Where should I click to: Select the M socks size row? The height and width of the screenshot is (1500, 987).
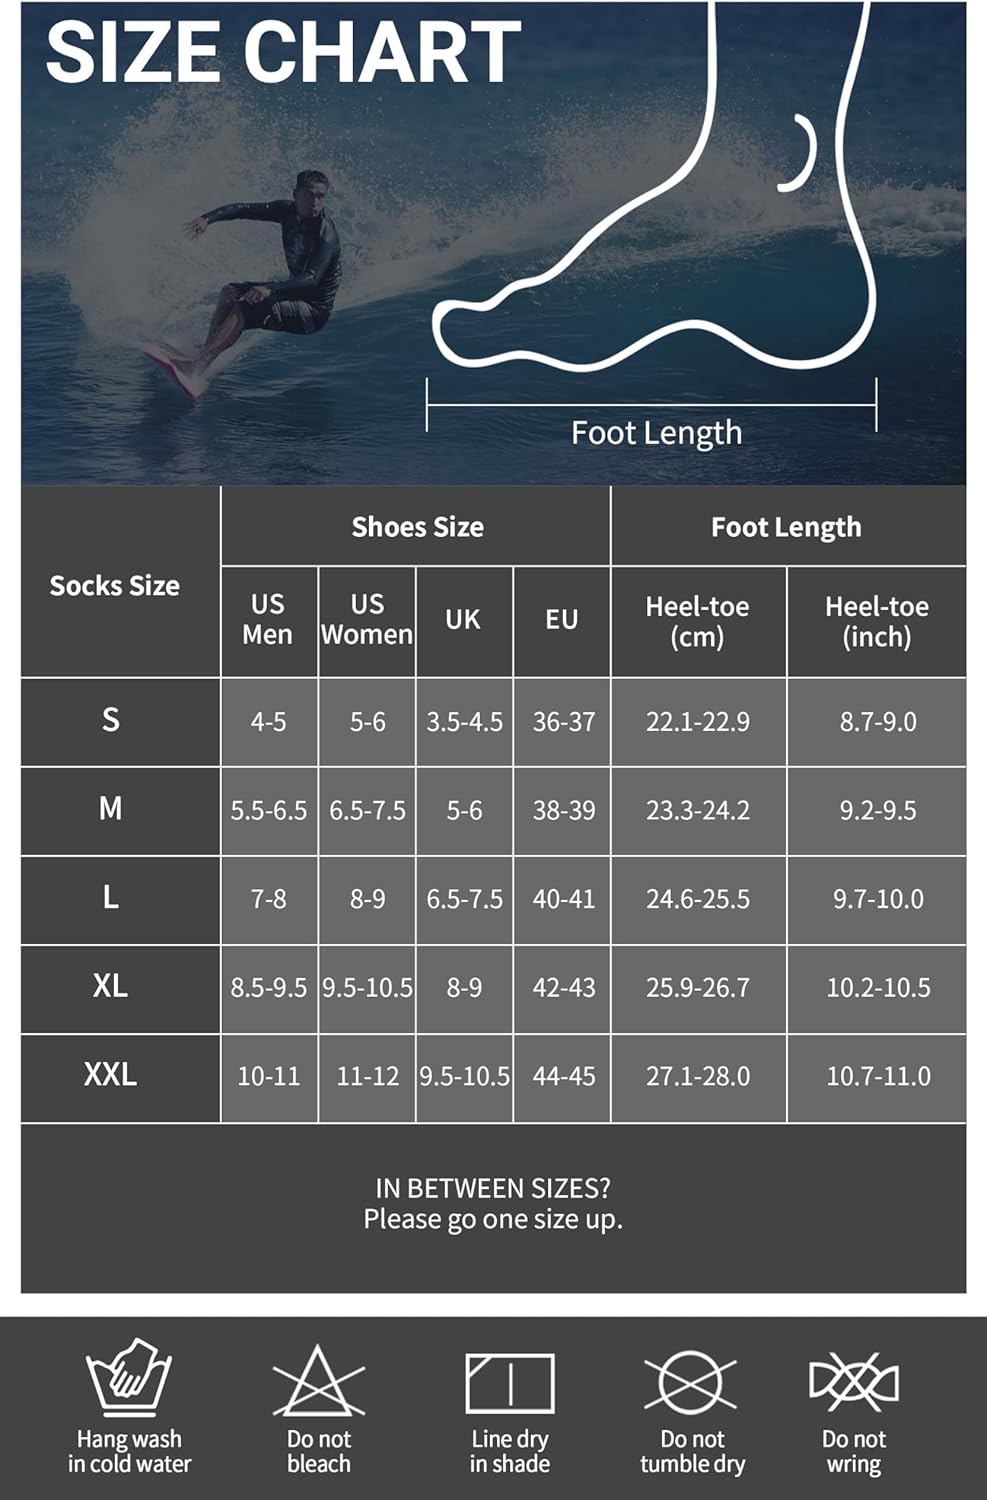click(111, 808)
